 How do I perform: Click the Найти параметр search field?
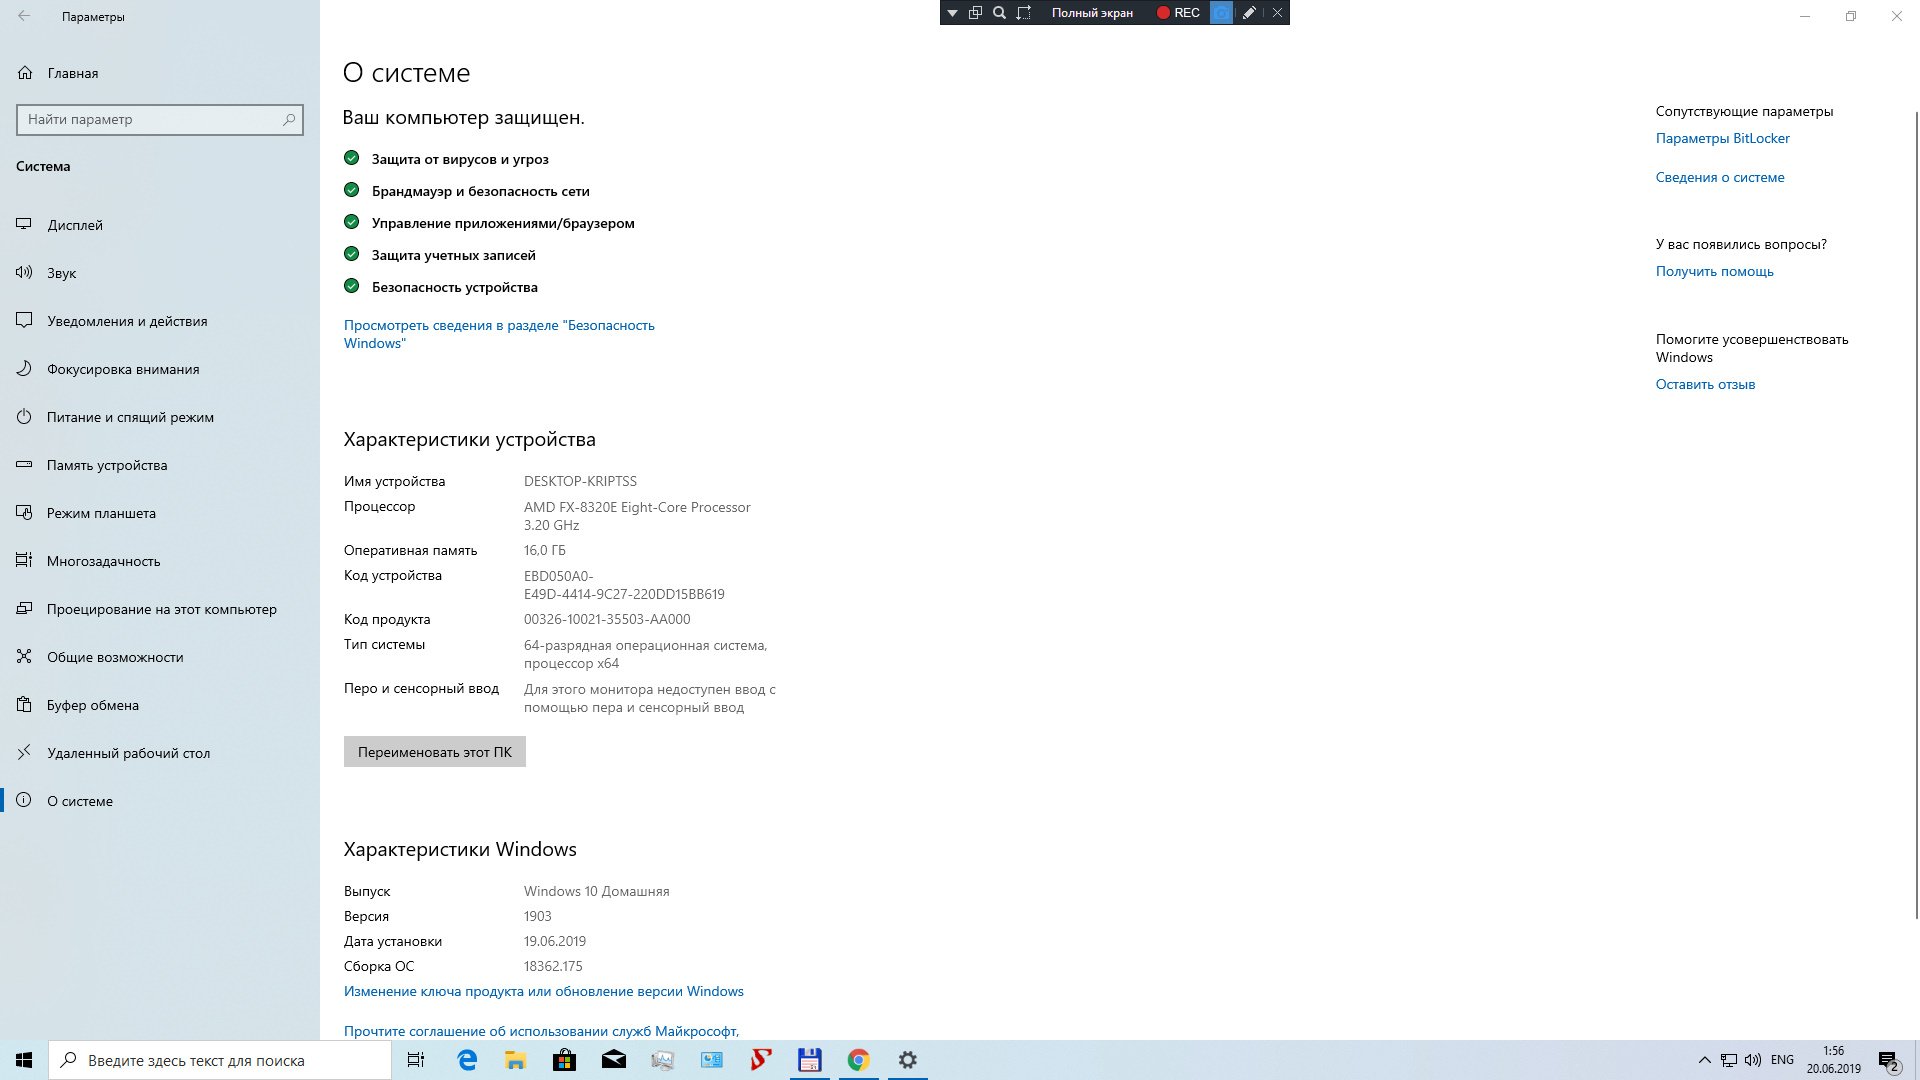(x=150, y=120)
